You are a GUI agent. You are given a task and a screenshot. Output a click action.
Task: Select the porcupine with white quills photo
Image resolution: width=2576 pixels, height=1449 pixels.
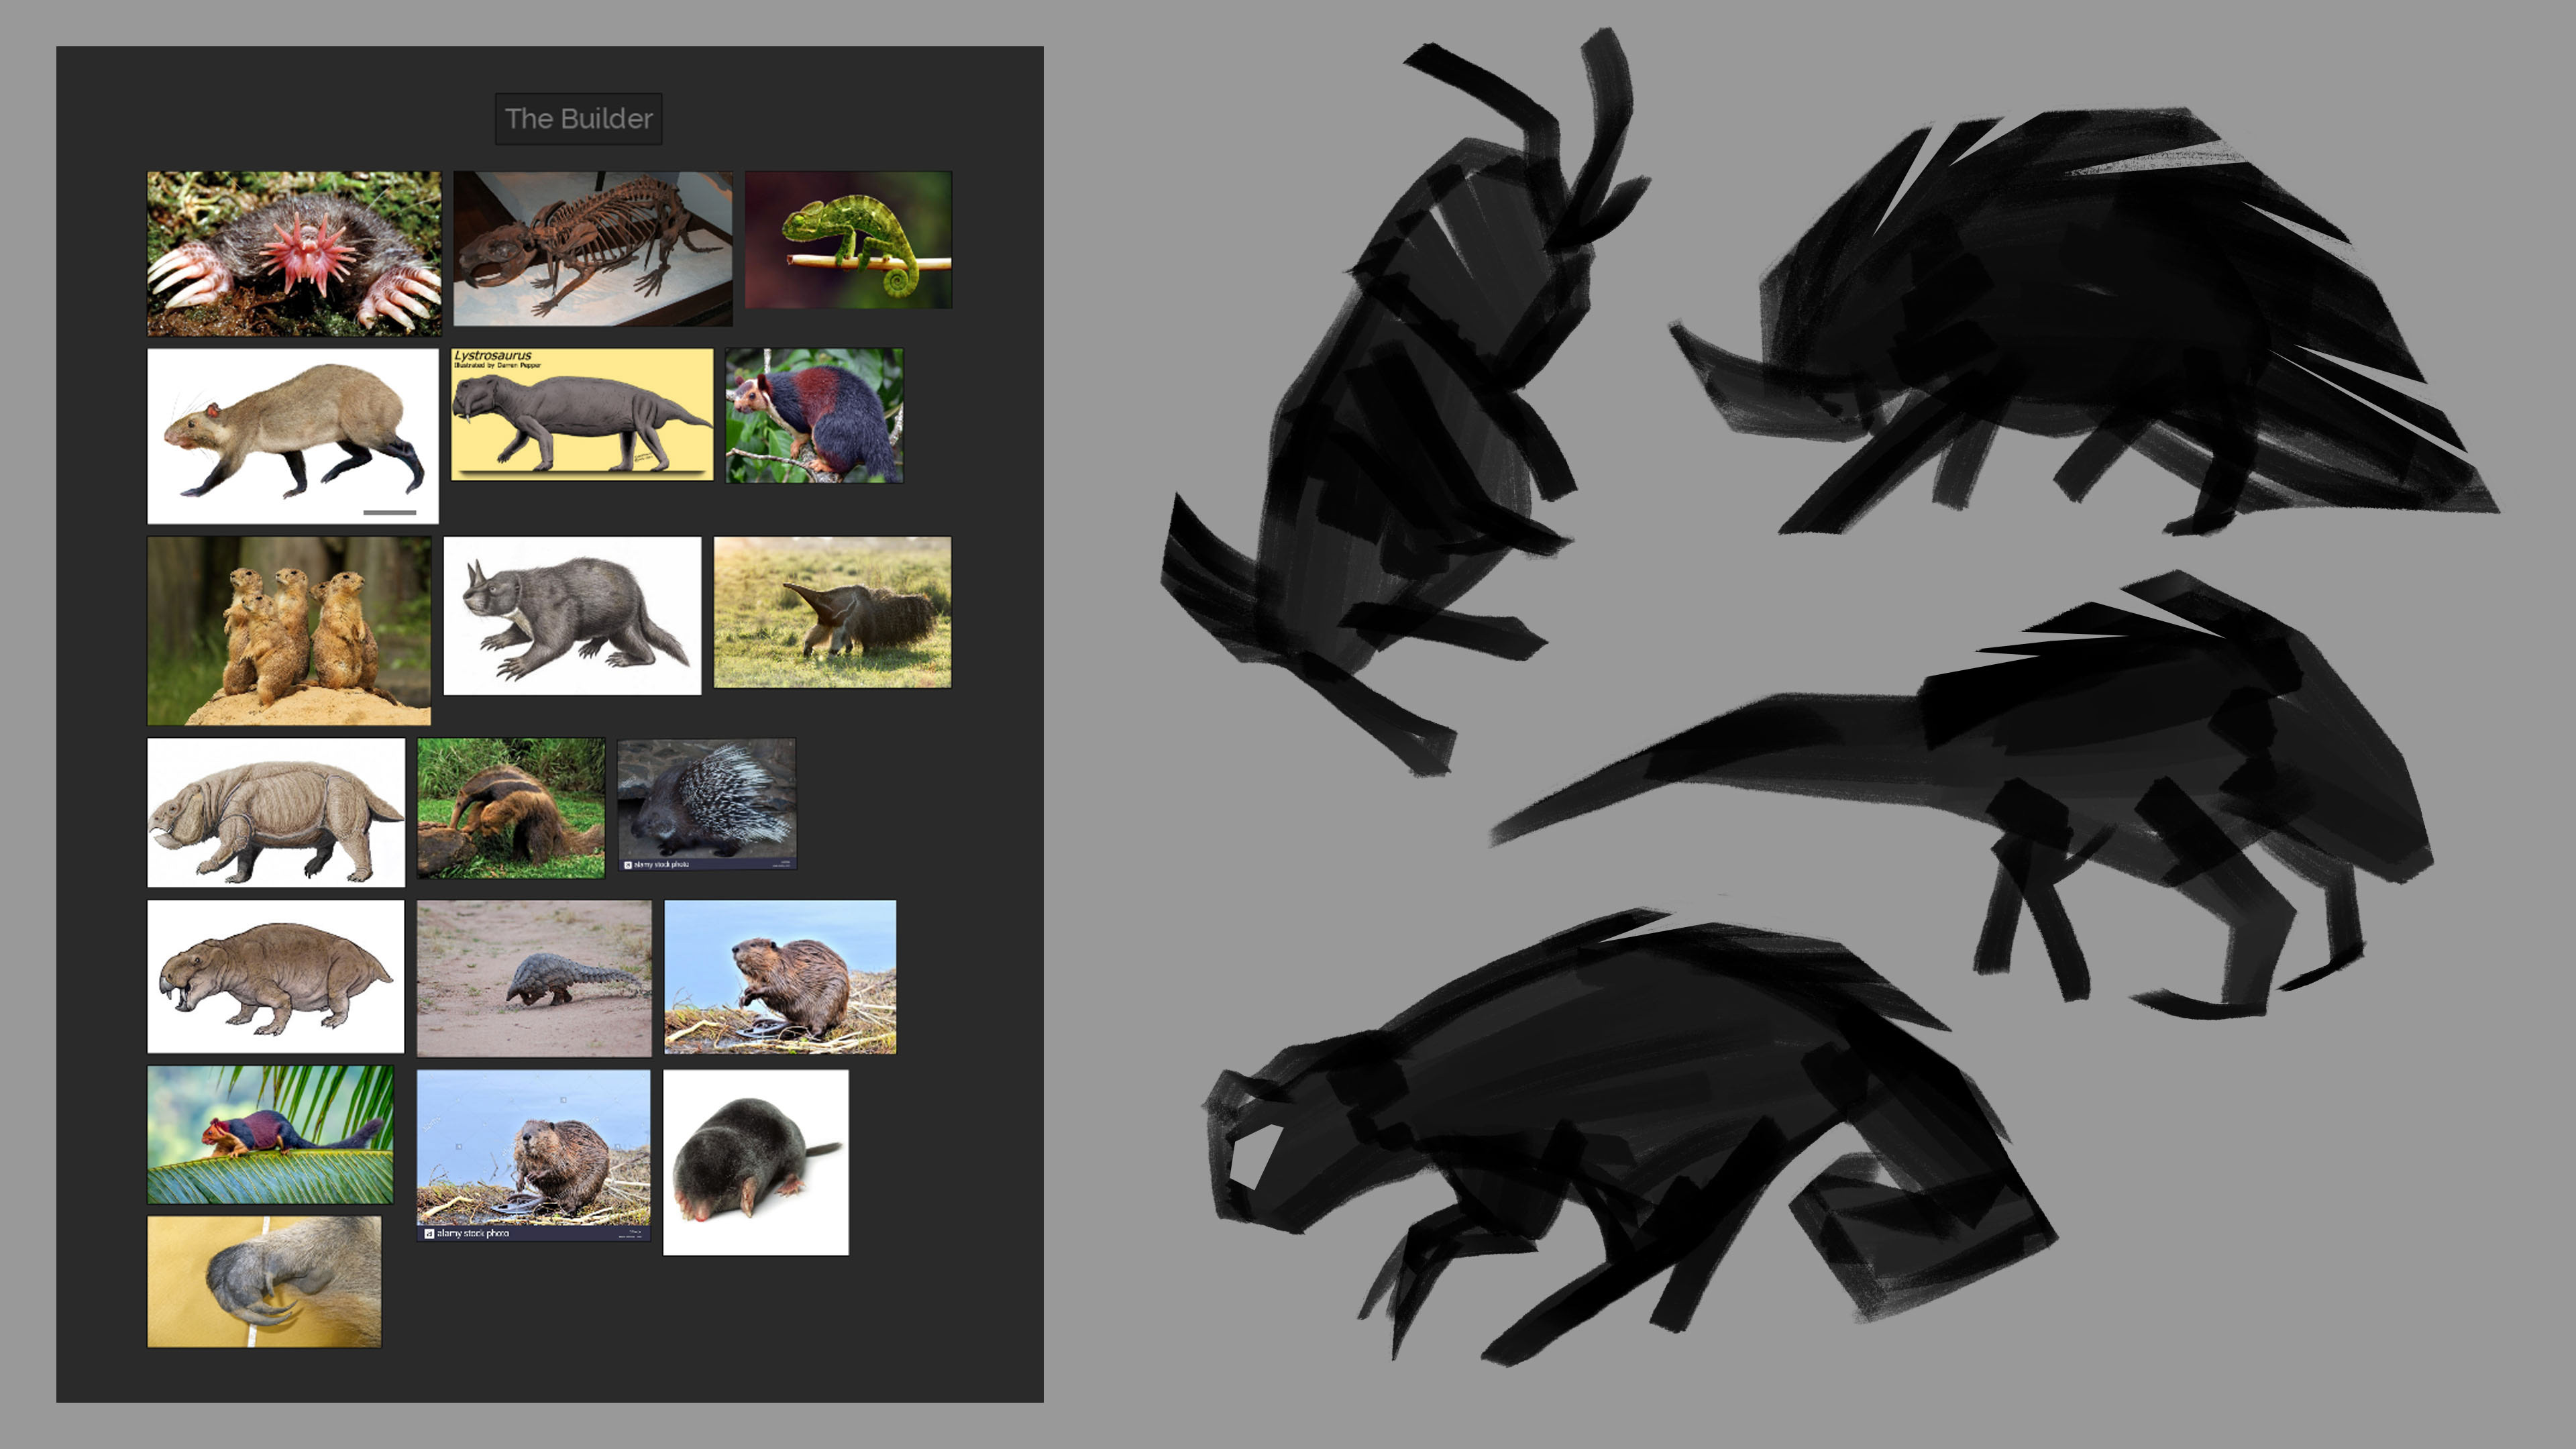coord(706,804)
